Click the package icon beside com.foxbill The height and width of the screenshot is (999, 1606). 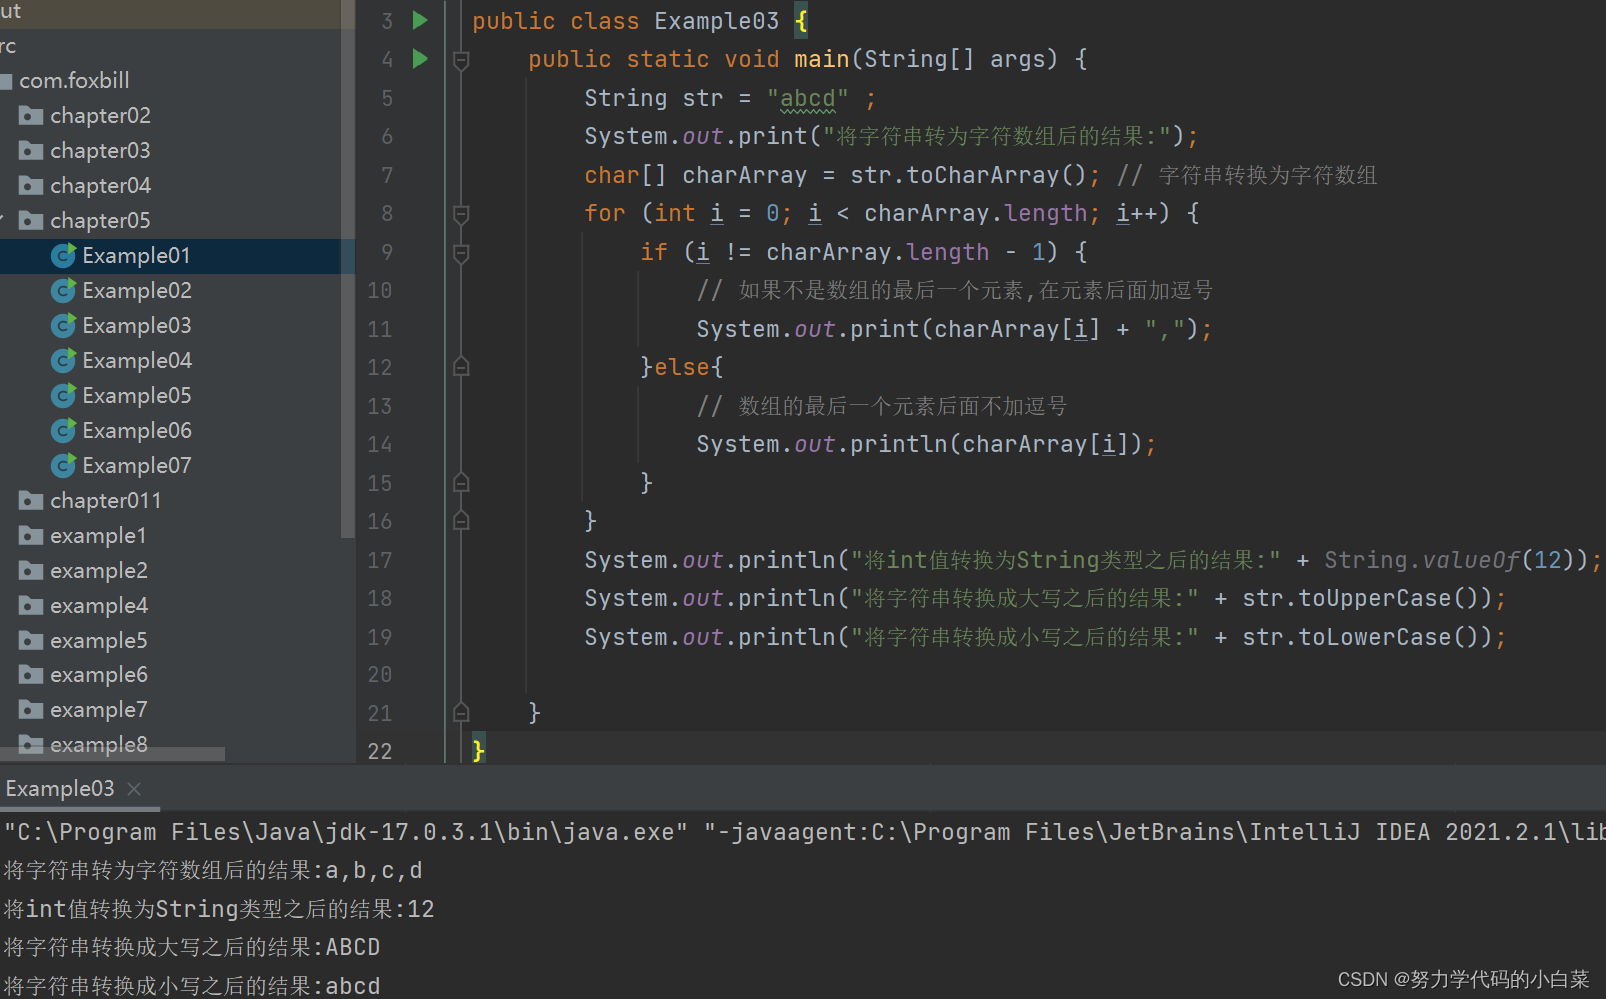coord(8,80)
